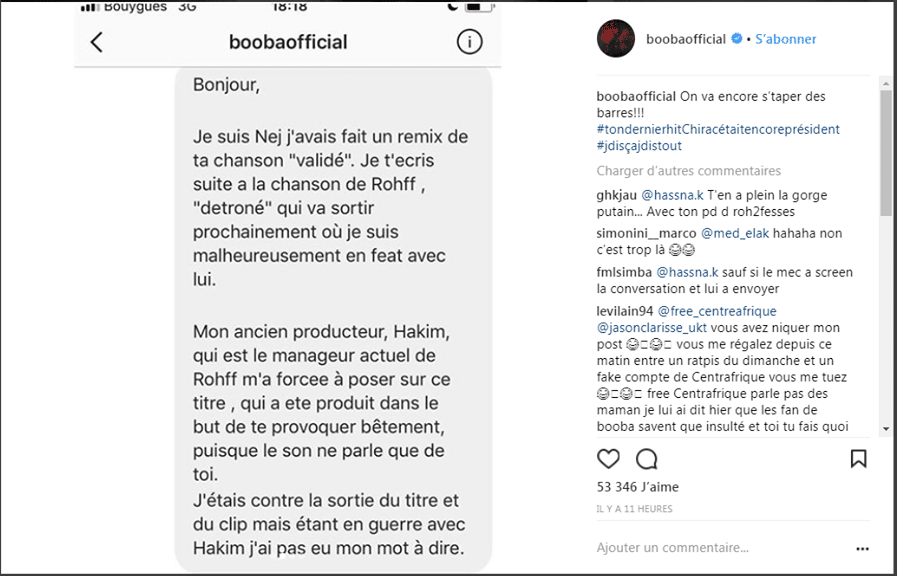Screen dimensions: 897x576
Task: Expand Charger d'autres commentaires
Action: (689, 171)
